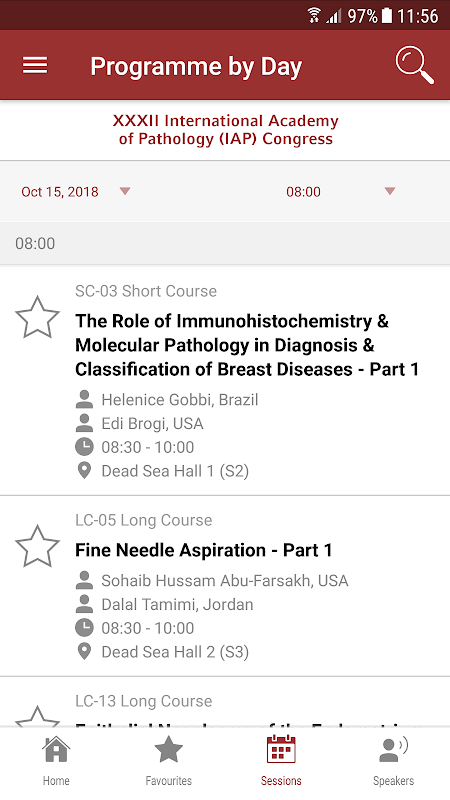
Task: Open the Speakers tab icon
Action: point(393,749)
